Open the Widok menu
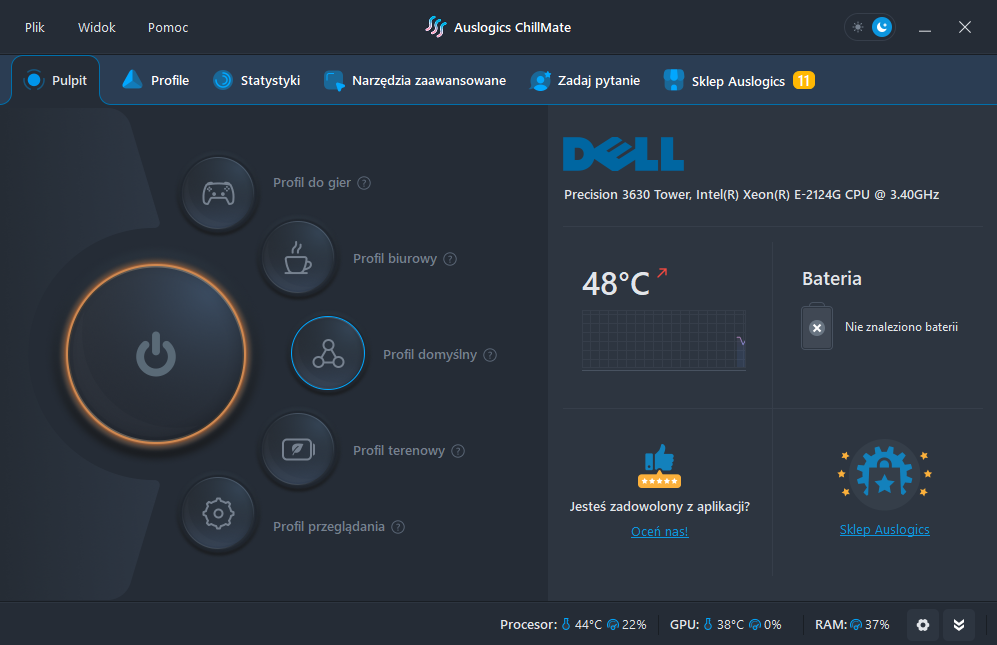The height and width of the screenshot is (645, 997). [x=97, y=27]
